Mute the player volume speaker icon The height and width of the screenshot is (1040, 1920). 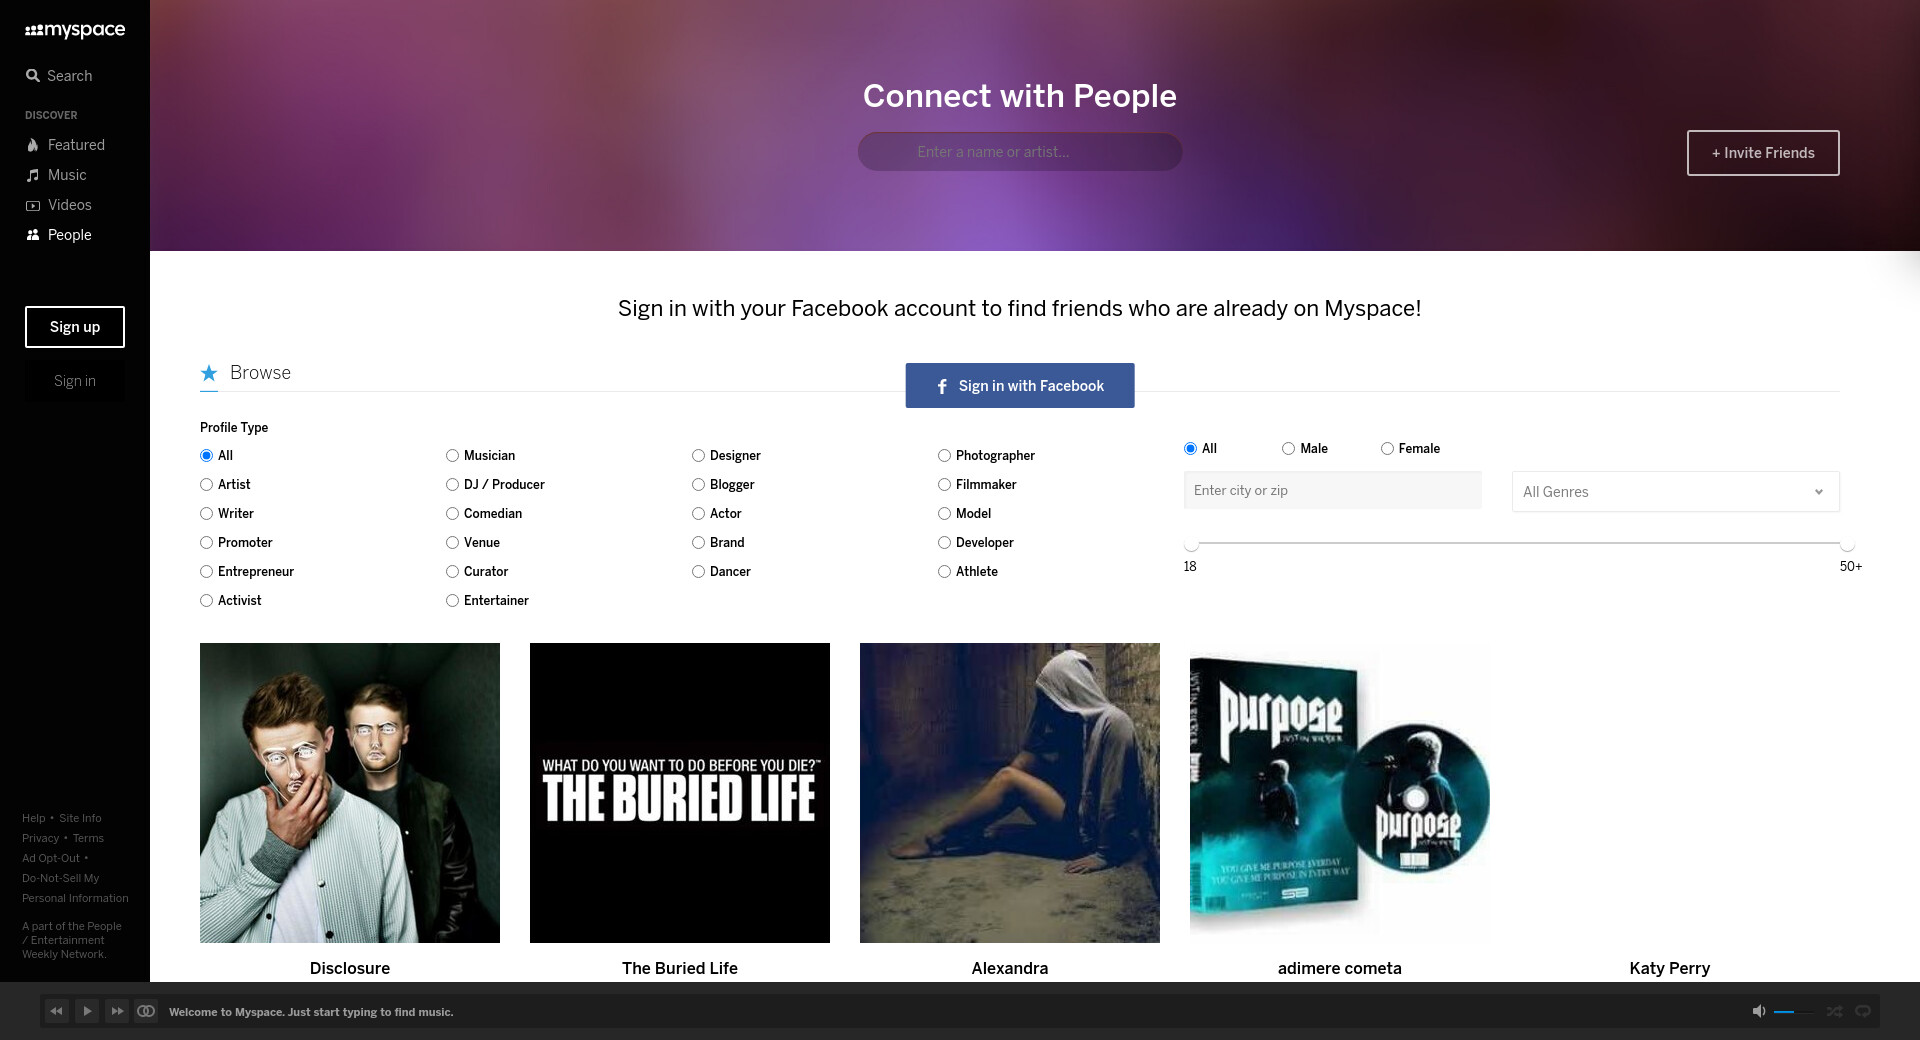click(1758, 1011)
